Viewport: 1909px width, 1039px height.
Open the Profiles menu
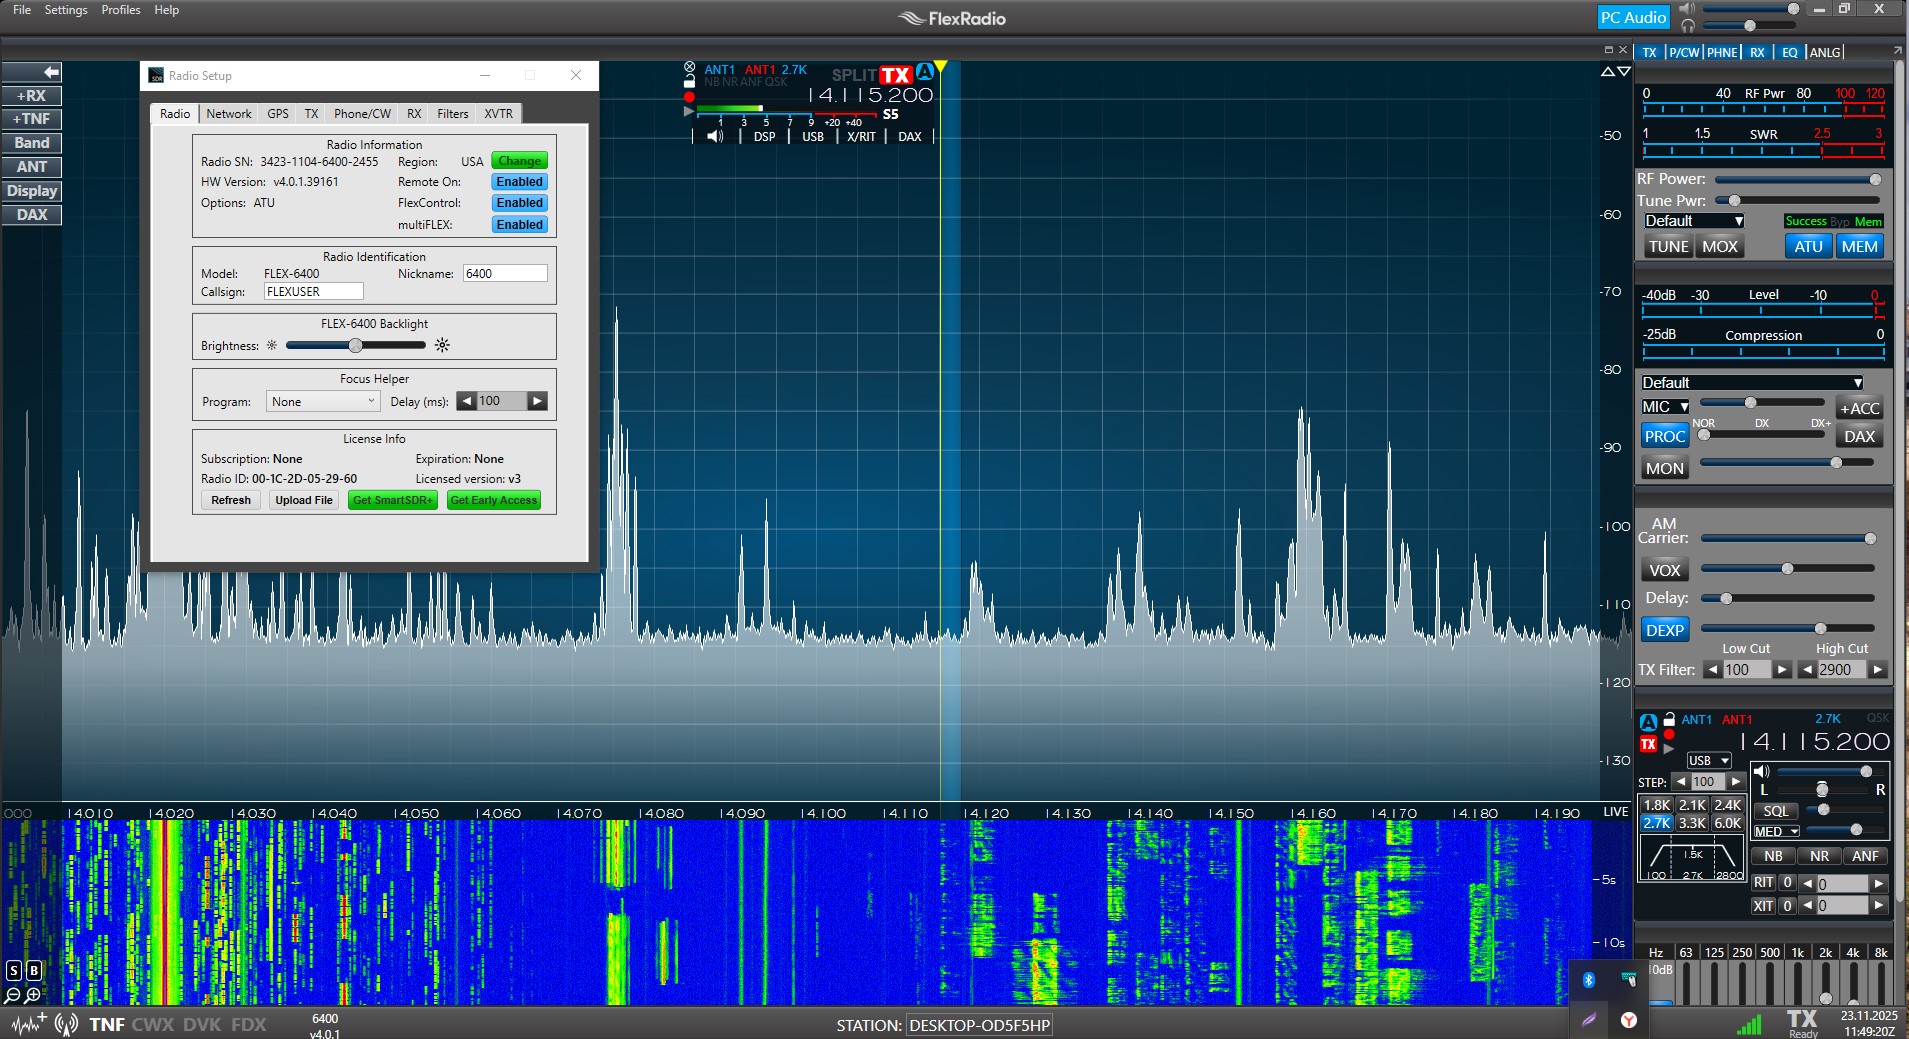click(121, 10)
